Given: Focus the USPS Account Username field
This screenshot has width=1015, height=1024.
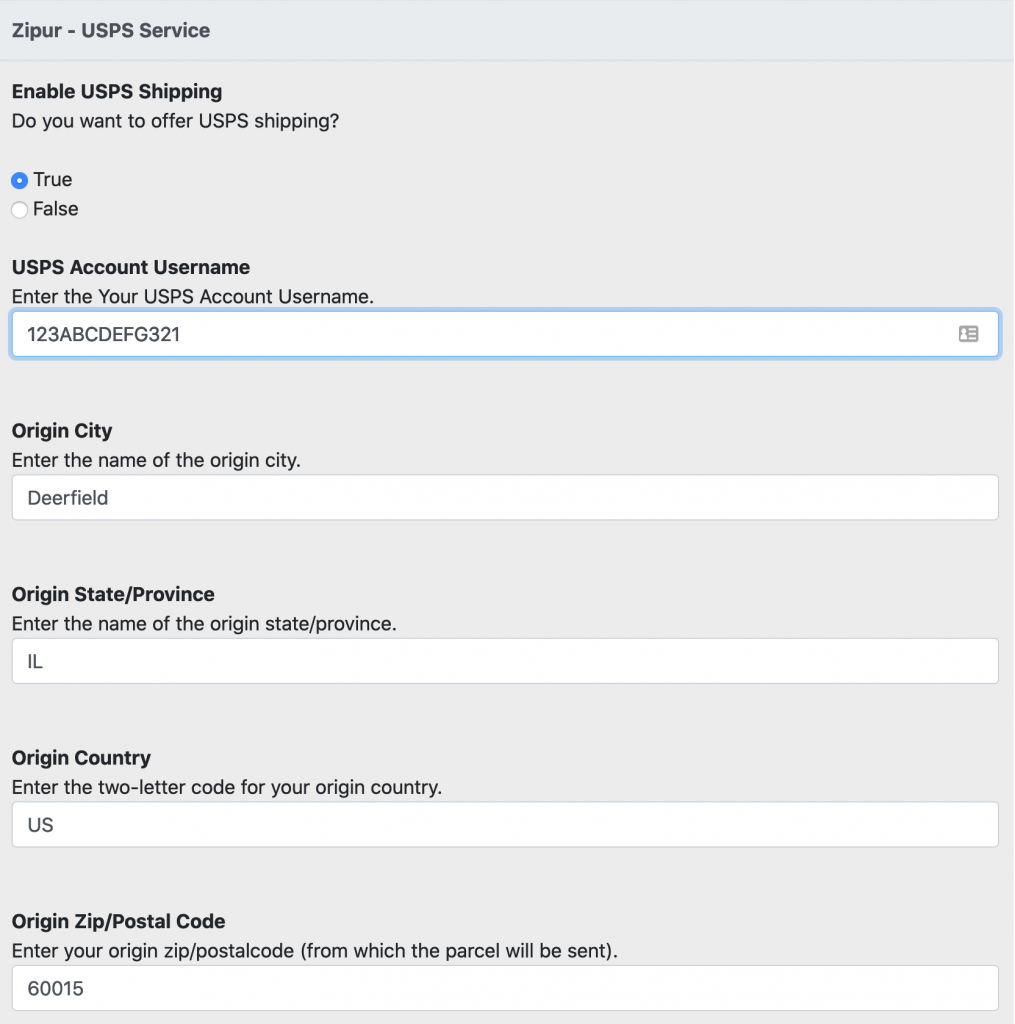Looking at the screenshot, I should point(505,334).
